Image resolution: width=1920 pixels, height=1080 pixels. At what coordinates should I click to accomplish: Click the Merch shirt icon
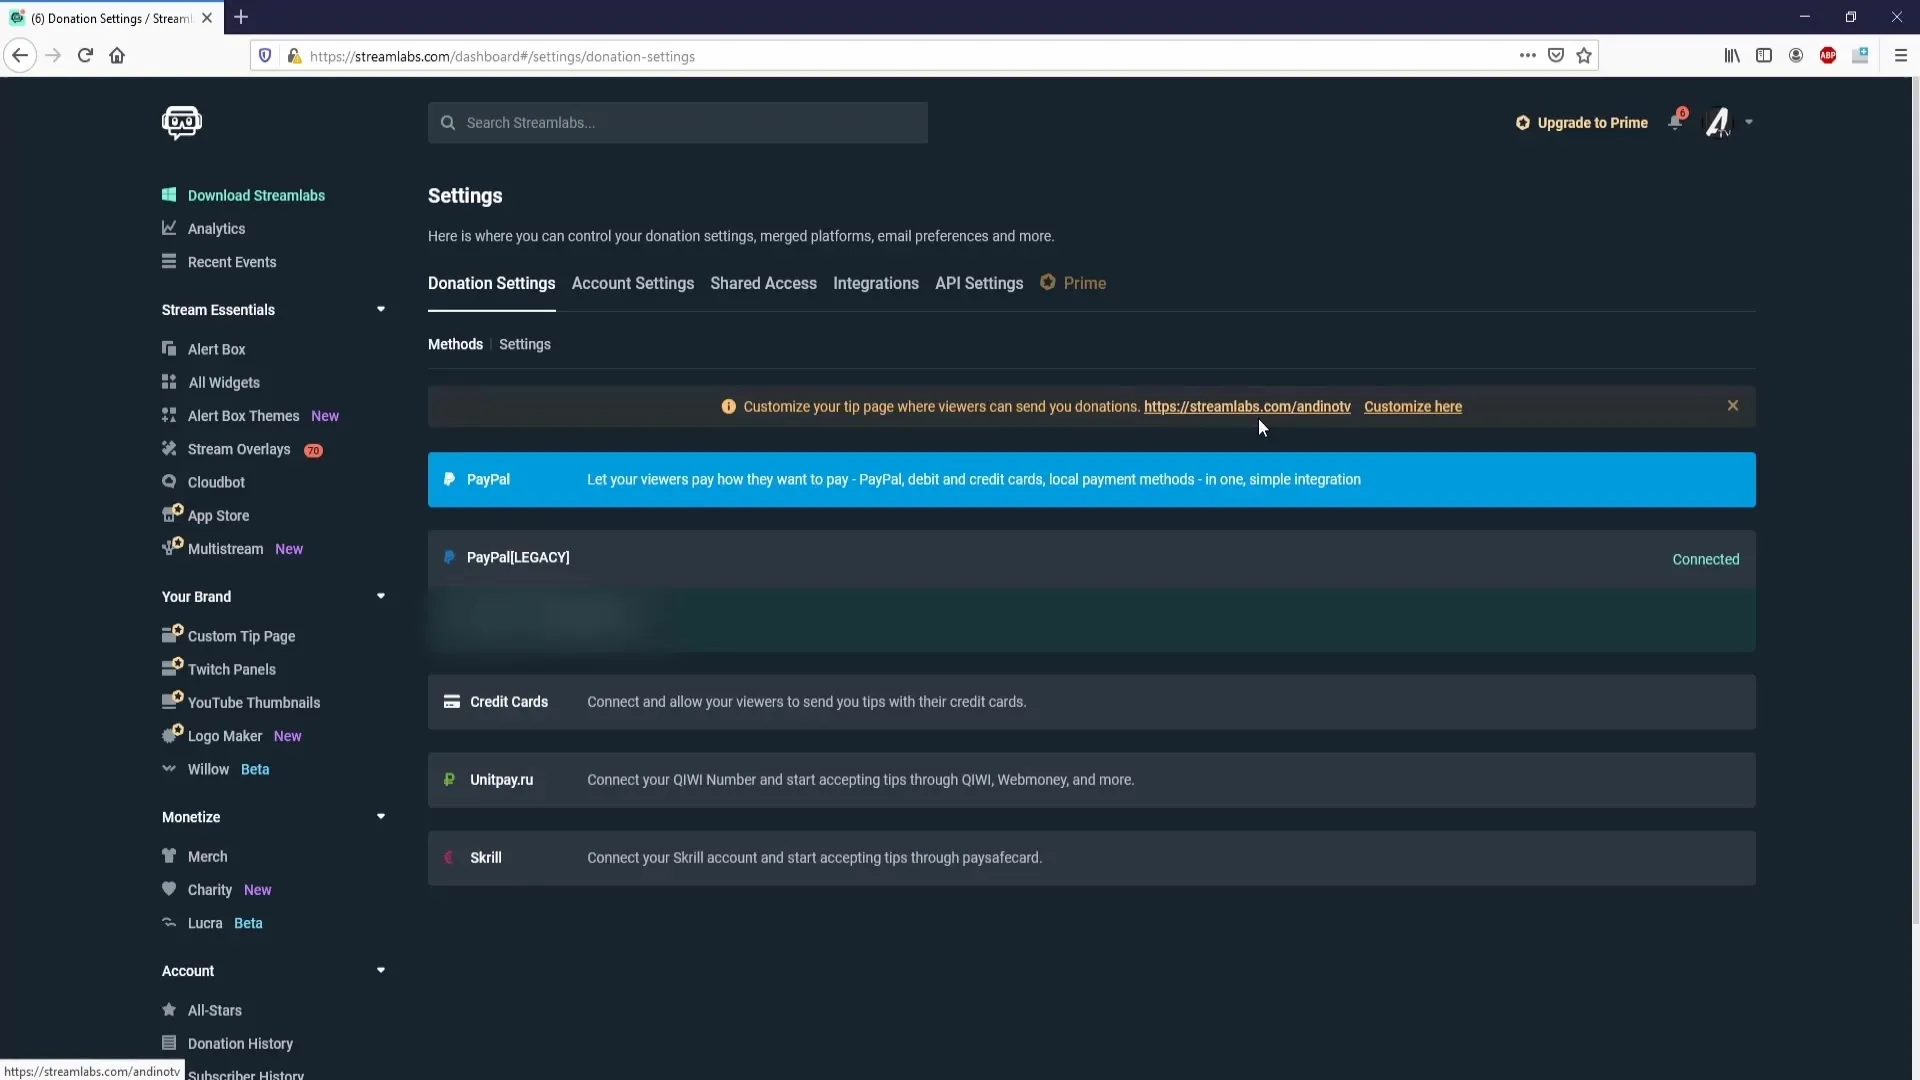(x=169, y=856)
